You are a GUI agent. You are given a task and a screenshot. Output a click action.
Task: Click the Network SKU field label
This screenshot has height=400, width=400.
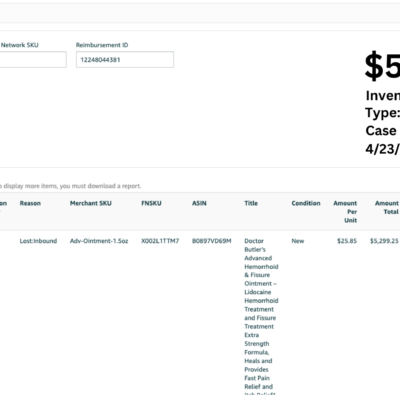pyautogui.click(x=20, y=45)
